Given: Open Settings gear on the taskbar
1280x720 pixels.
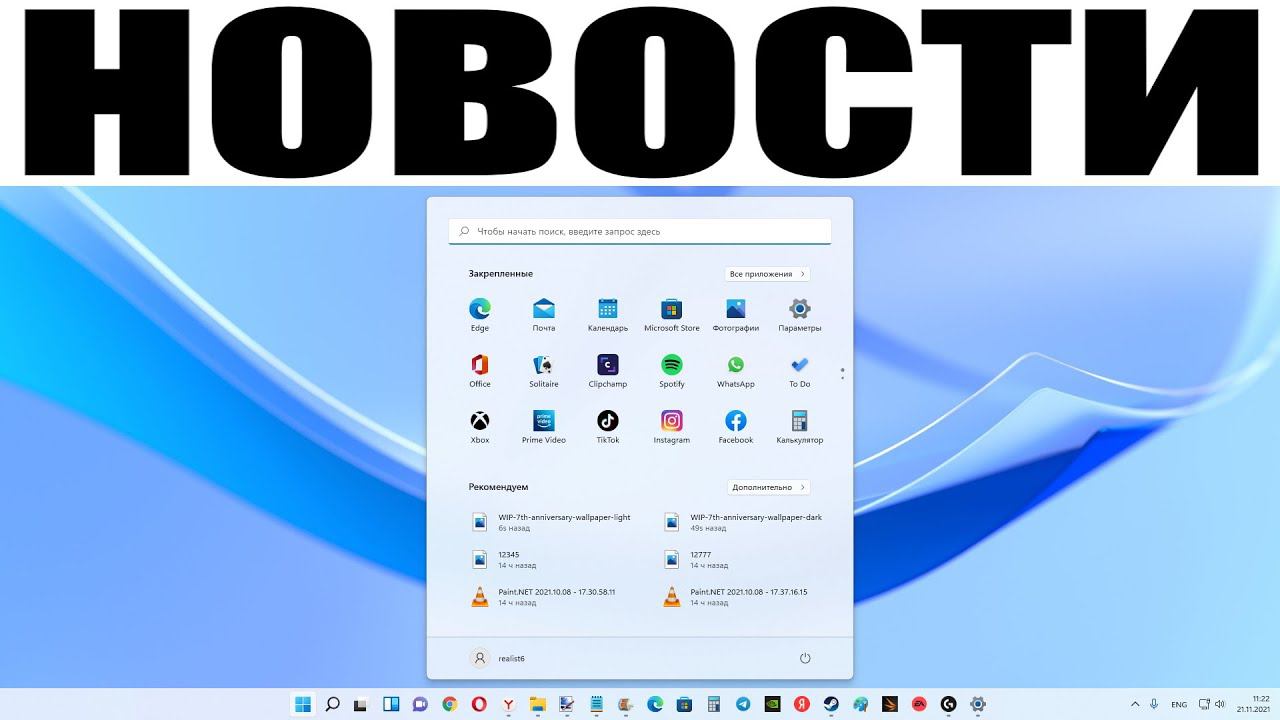Looking at the screenshot, I should (978, 704).
